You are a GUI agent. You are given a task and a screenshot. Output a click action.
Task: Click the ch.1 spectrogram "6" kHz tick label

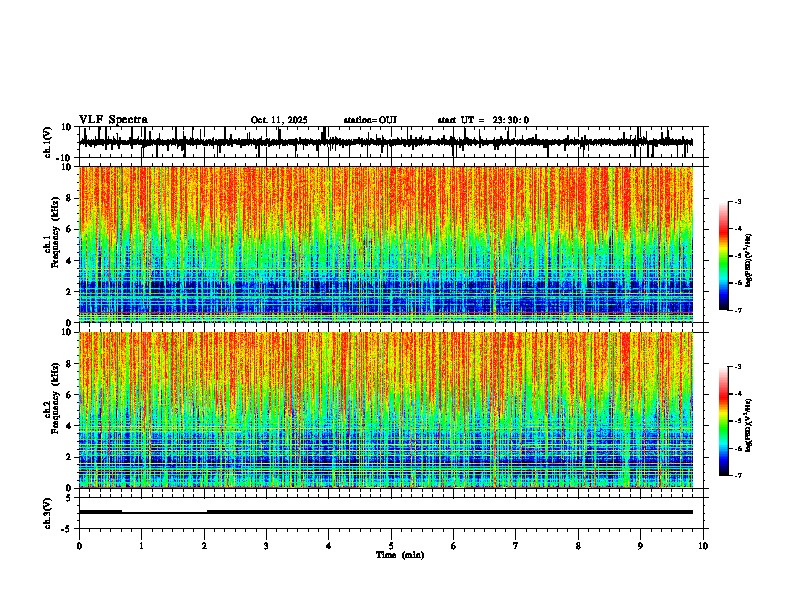69,229
